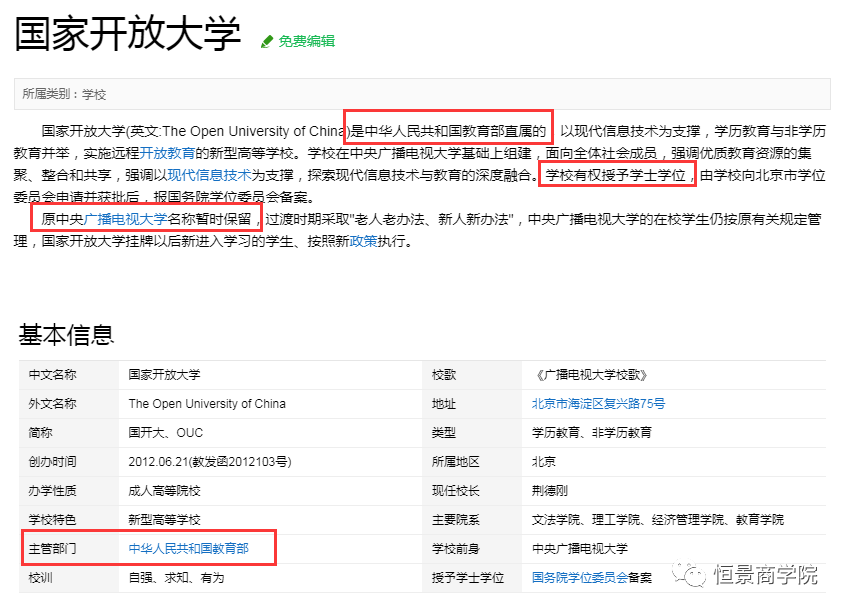Select the 主管部门 label

[x=53, y=548]
